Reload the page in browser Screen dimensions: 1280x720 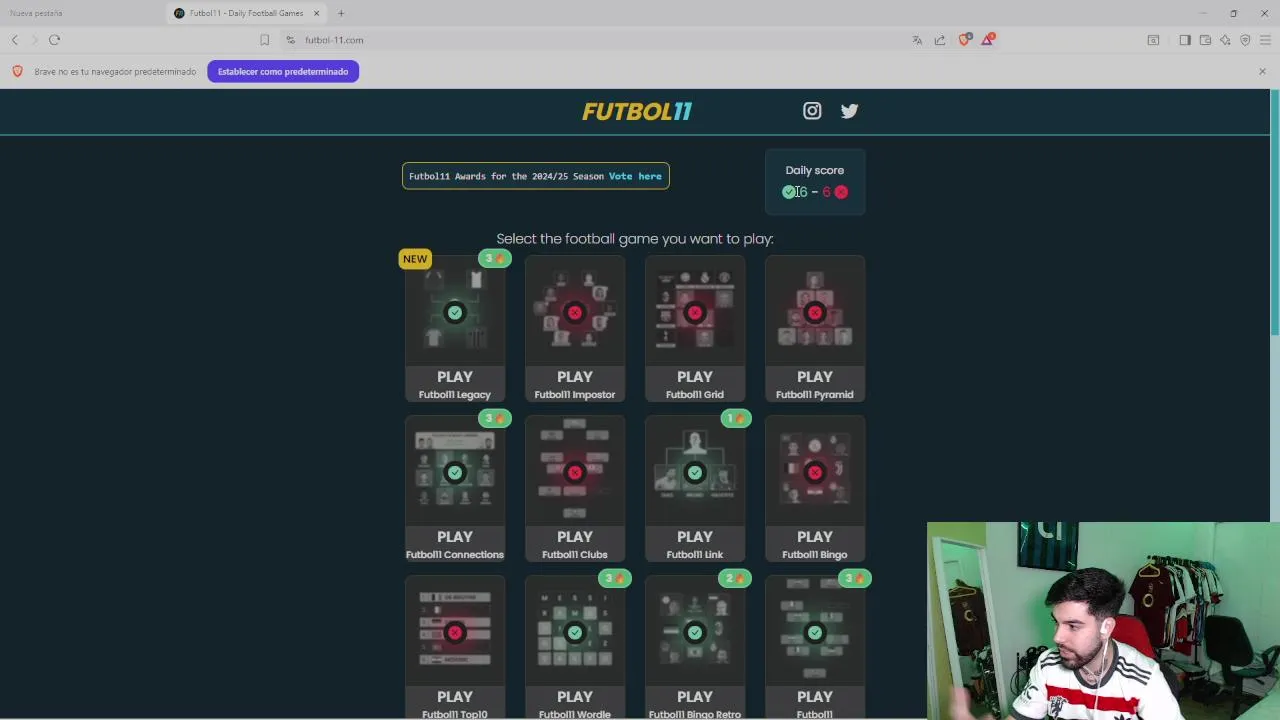(x=55, y=40)
